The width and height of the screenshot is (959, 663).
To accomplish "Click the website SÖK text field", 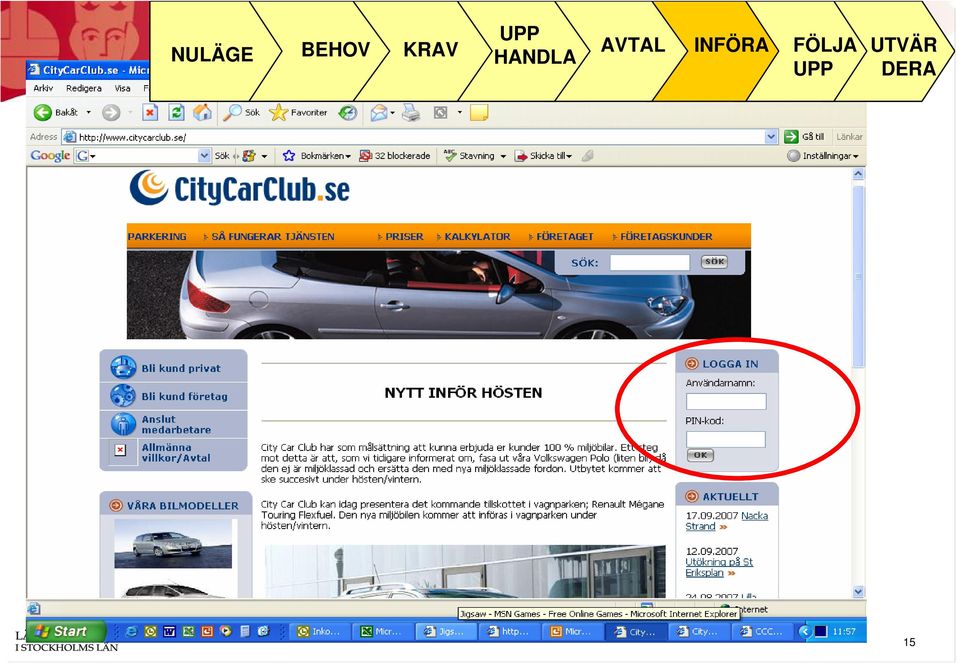I will click(650, 262).
